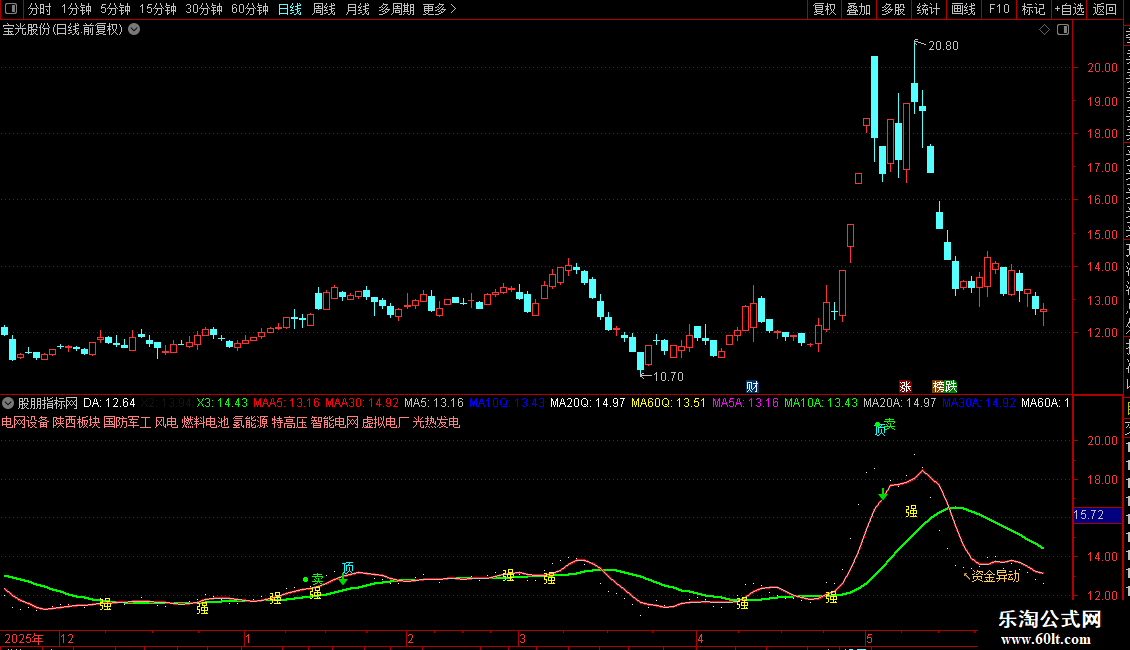The image size is (1130, 650).
Task: Click the 2025年 date axis label
Action: coord(24,638)
